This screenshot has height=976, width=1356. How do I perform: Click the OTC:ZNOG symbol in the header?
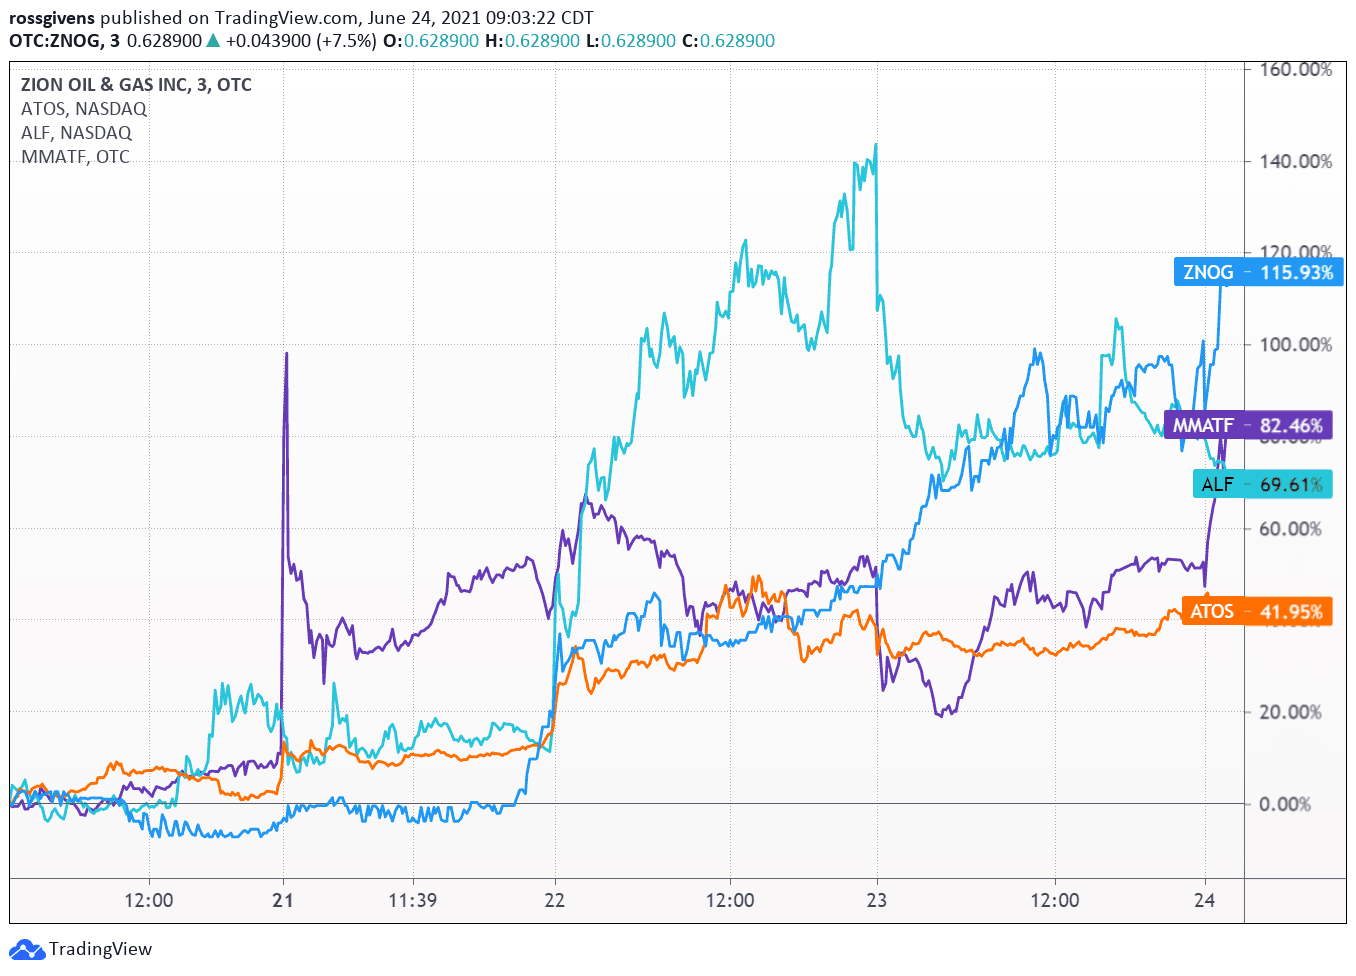click(x=55, y=41)
